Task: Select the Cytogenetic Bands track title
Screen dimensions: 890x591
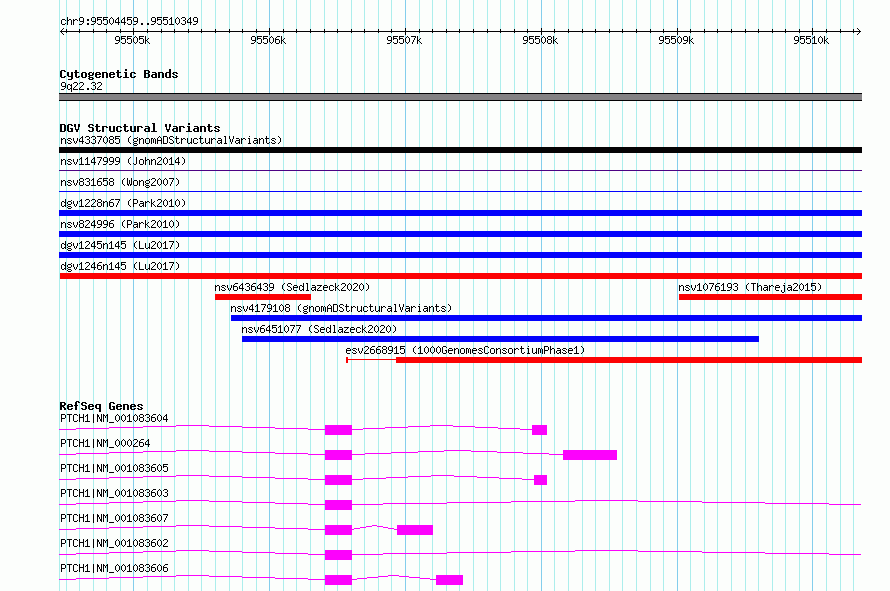Action: point(119,74)
